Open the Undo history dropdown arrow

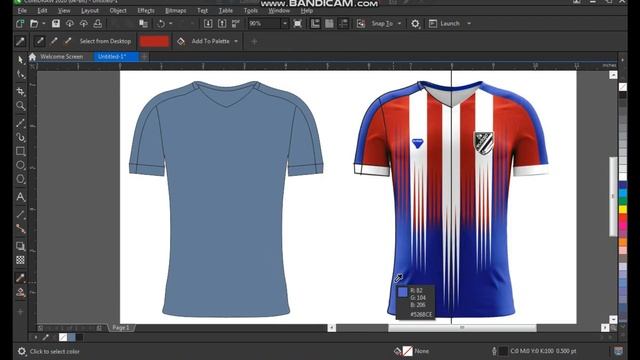(171, 24)
